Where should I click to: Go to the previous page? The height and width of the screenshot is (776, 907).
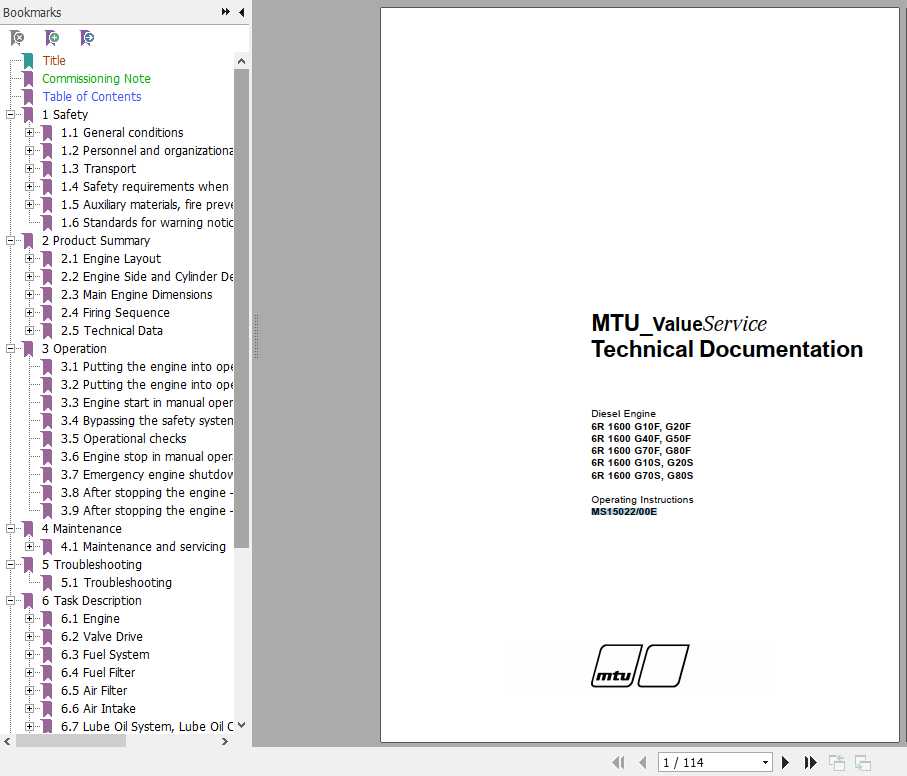643,762
